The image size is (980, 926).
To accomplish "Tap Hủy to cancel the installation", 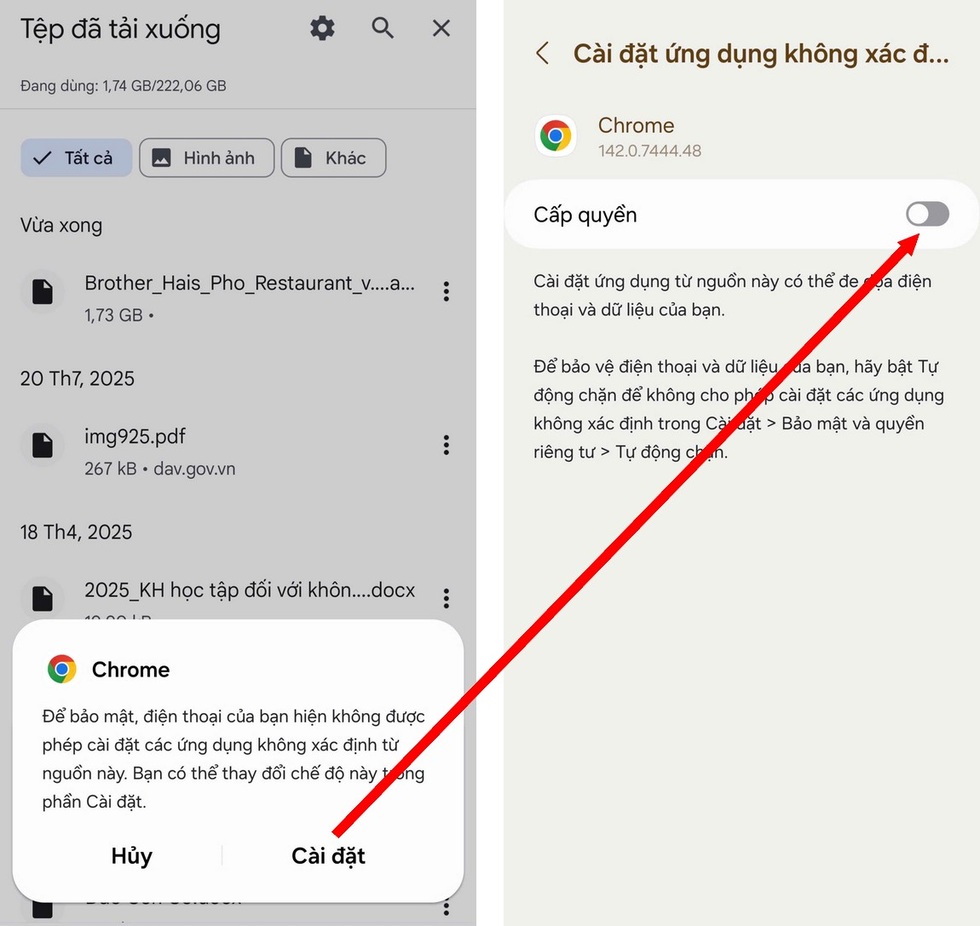I will (x=131, y=856).
